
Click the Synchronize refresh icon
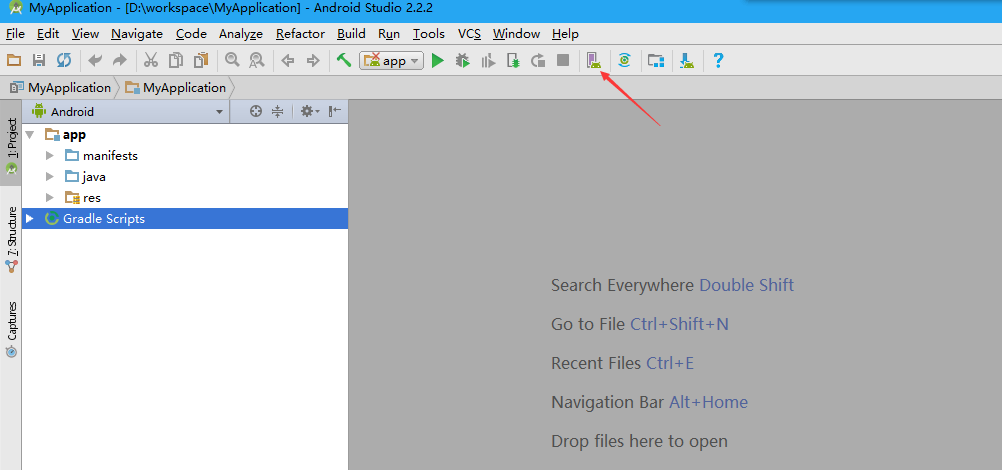tap(63, 61)
